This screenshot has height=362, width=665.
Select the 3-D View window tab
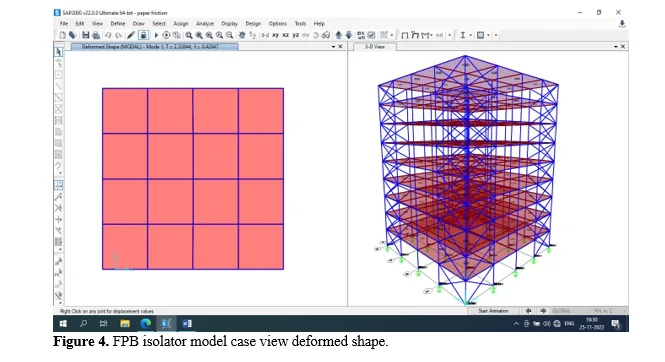pyautogui.click(x=375, y=47)
